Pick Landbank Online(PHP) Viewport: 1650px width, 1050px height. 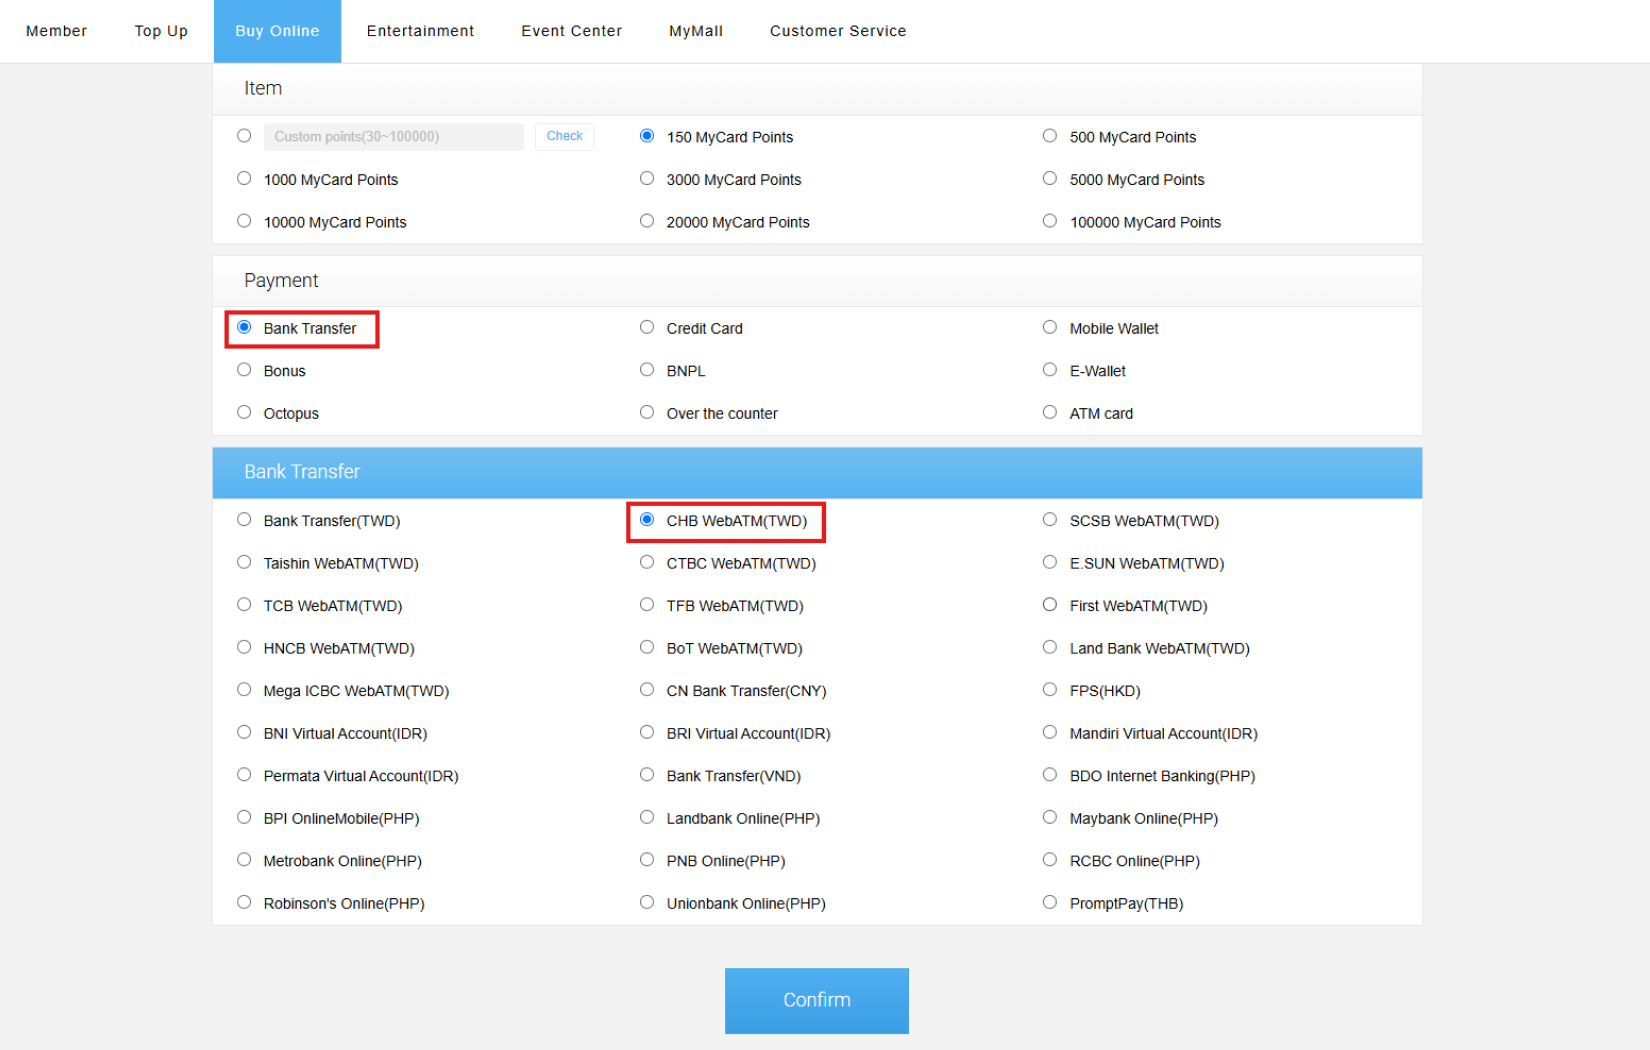point(647,818)
